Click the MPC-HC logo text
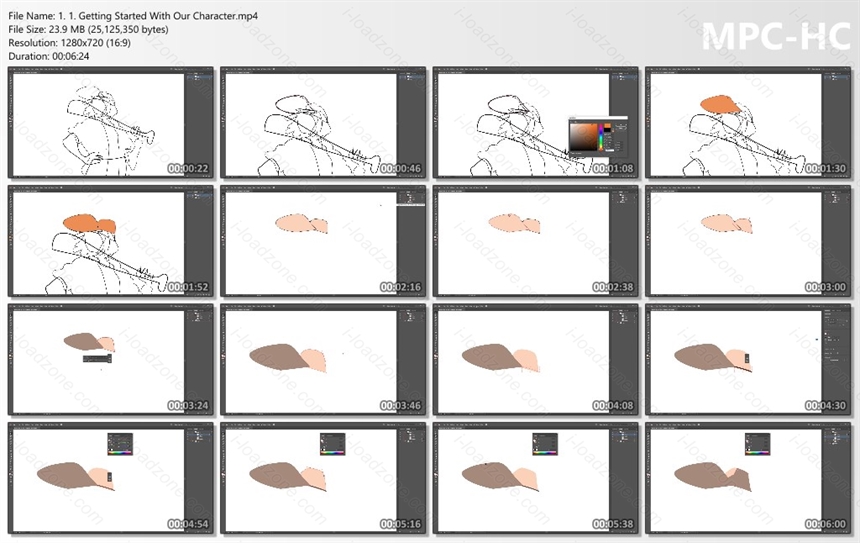This screenshot has height=543, width=860. [x=776, y=36]
